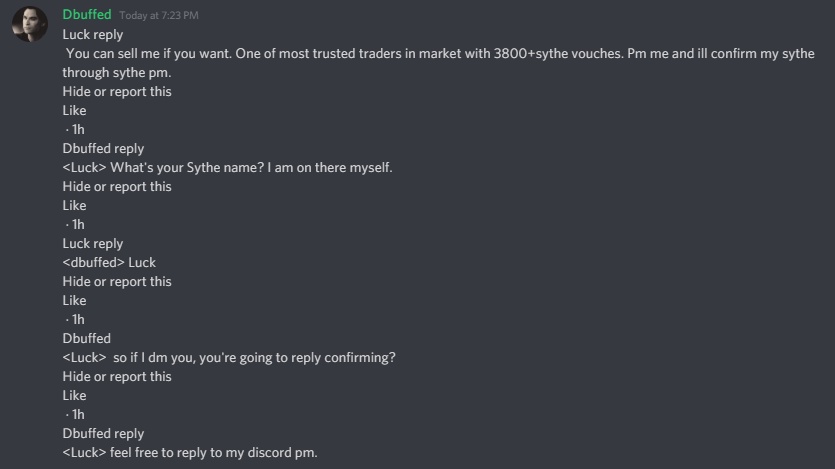The height and width of the screenshot is (469, 835).
Task: Click Hide or report this under <dbuffed> Luck
Action: (x=117, y=282)
